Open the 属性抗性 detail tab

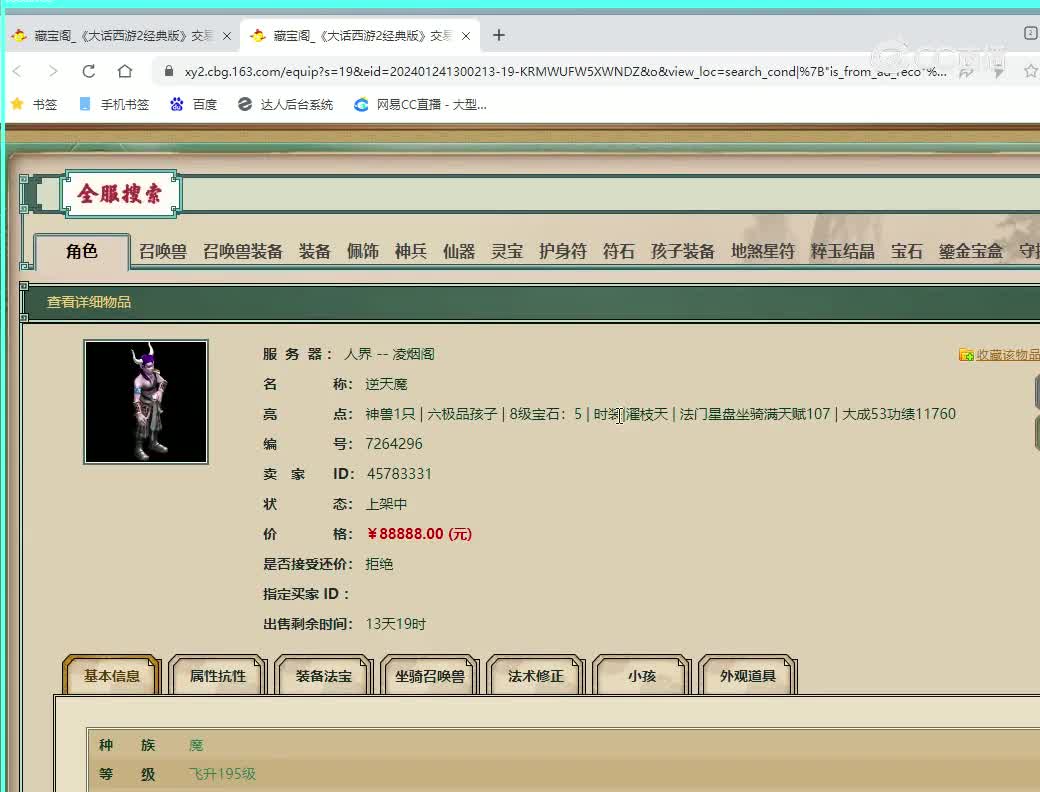218,676
